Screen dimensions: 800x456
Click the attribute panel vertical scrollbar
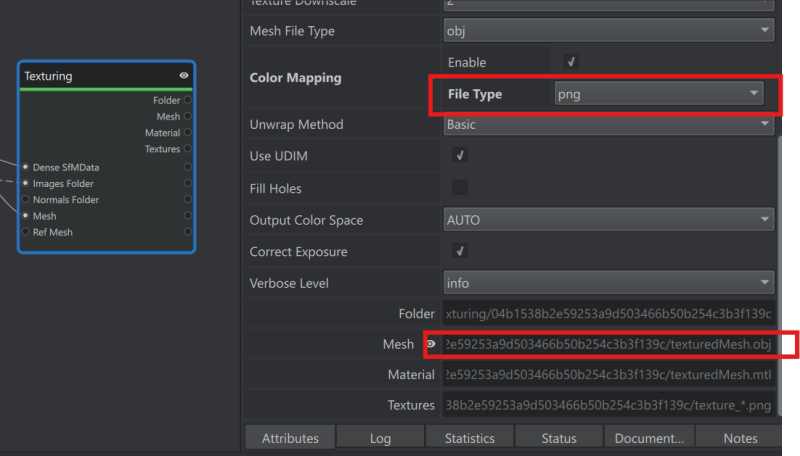tap(779, 275)
